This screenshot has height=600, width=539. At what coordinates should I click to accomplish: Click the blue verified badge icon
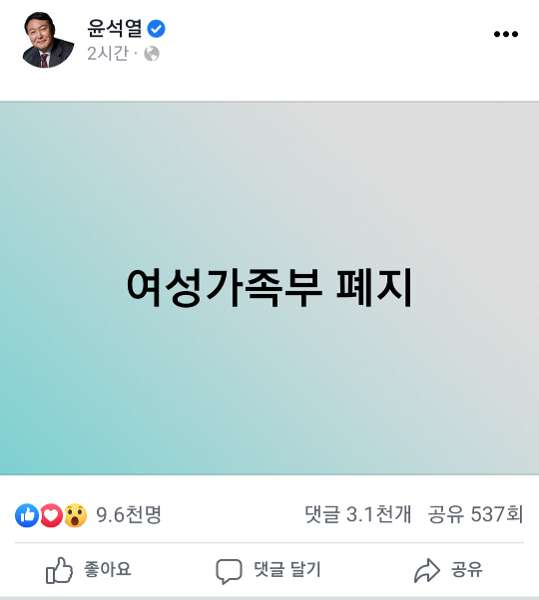tap(156, 29)
